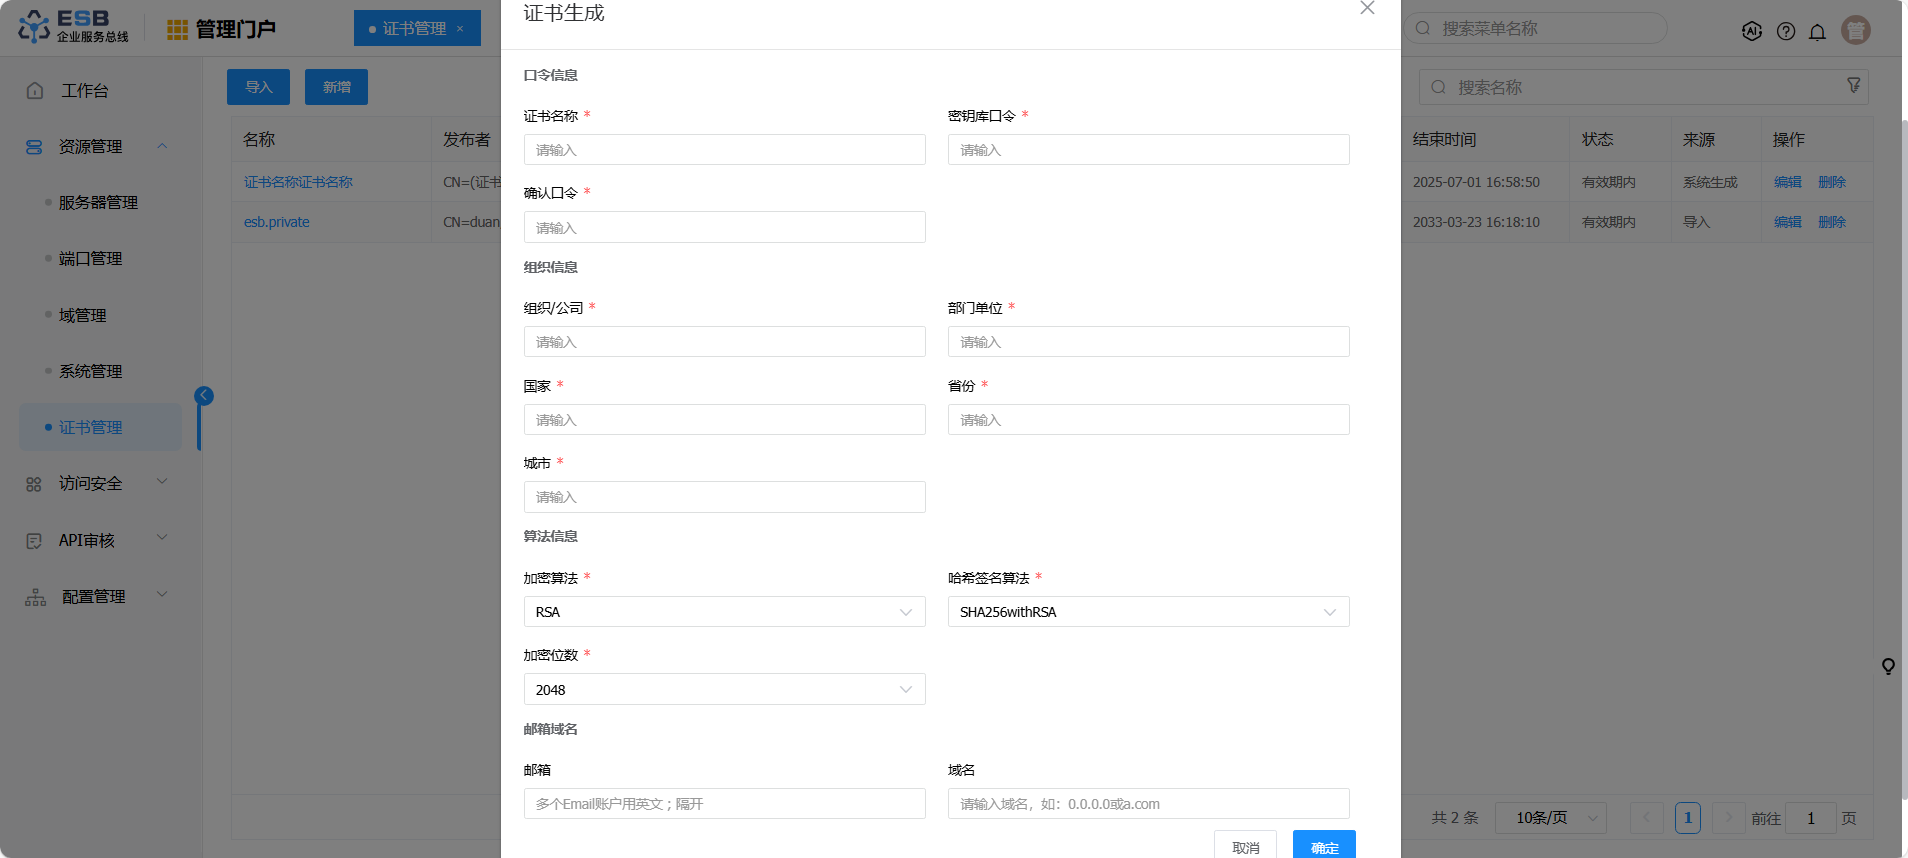
Task: Open the 哈希签名算法 dropdown
Action: pyautogui.click(x=1148, y=612)
